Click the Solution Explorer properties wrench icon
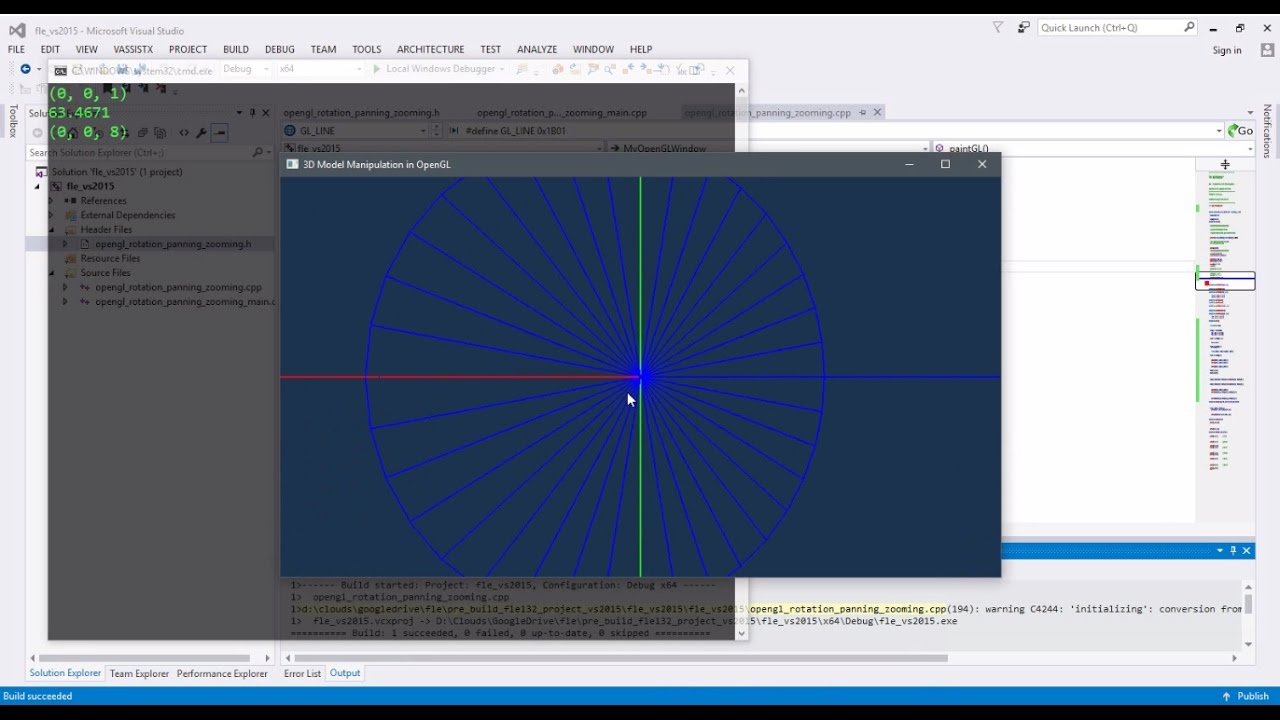The height and width of the screenshot is (720, 1280). [x=201, y=132]
